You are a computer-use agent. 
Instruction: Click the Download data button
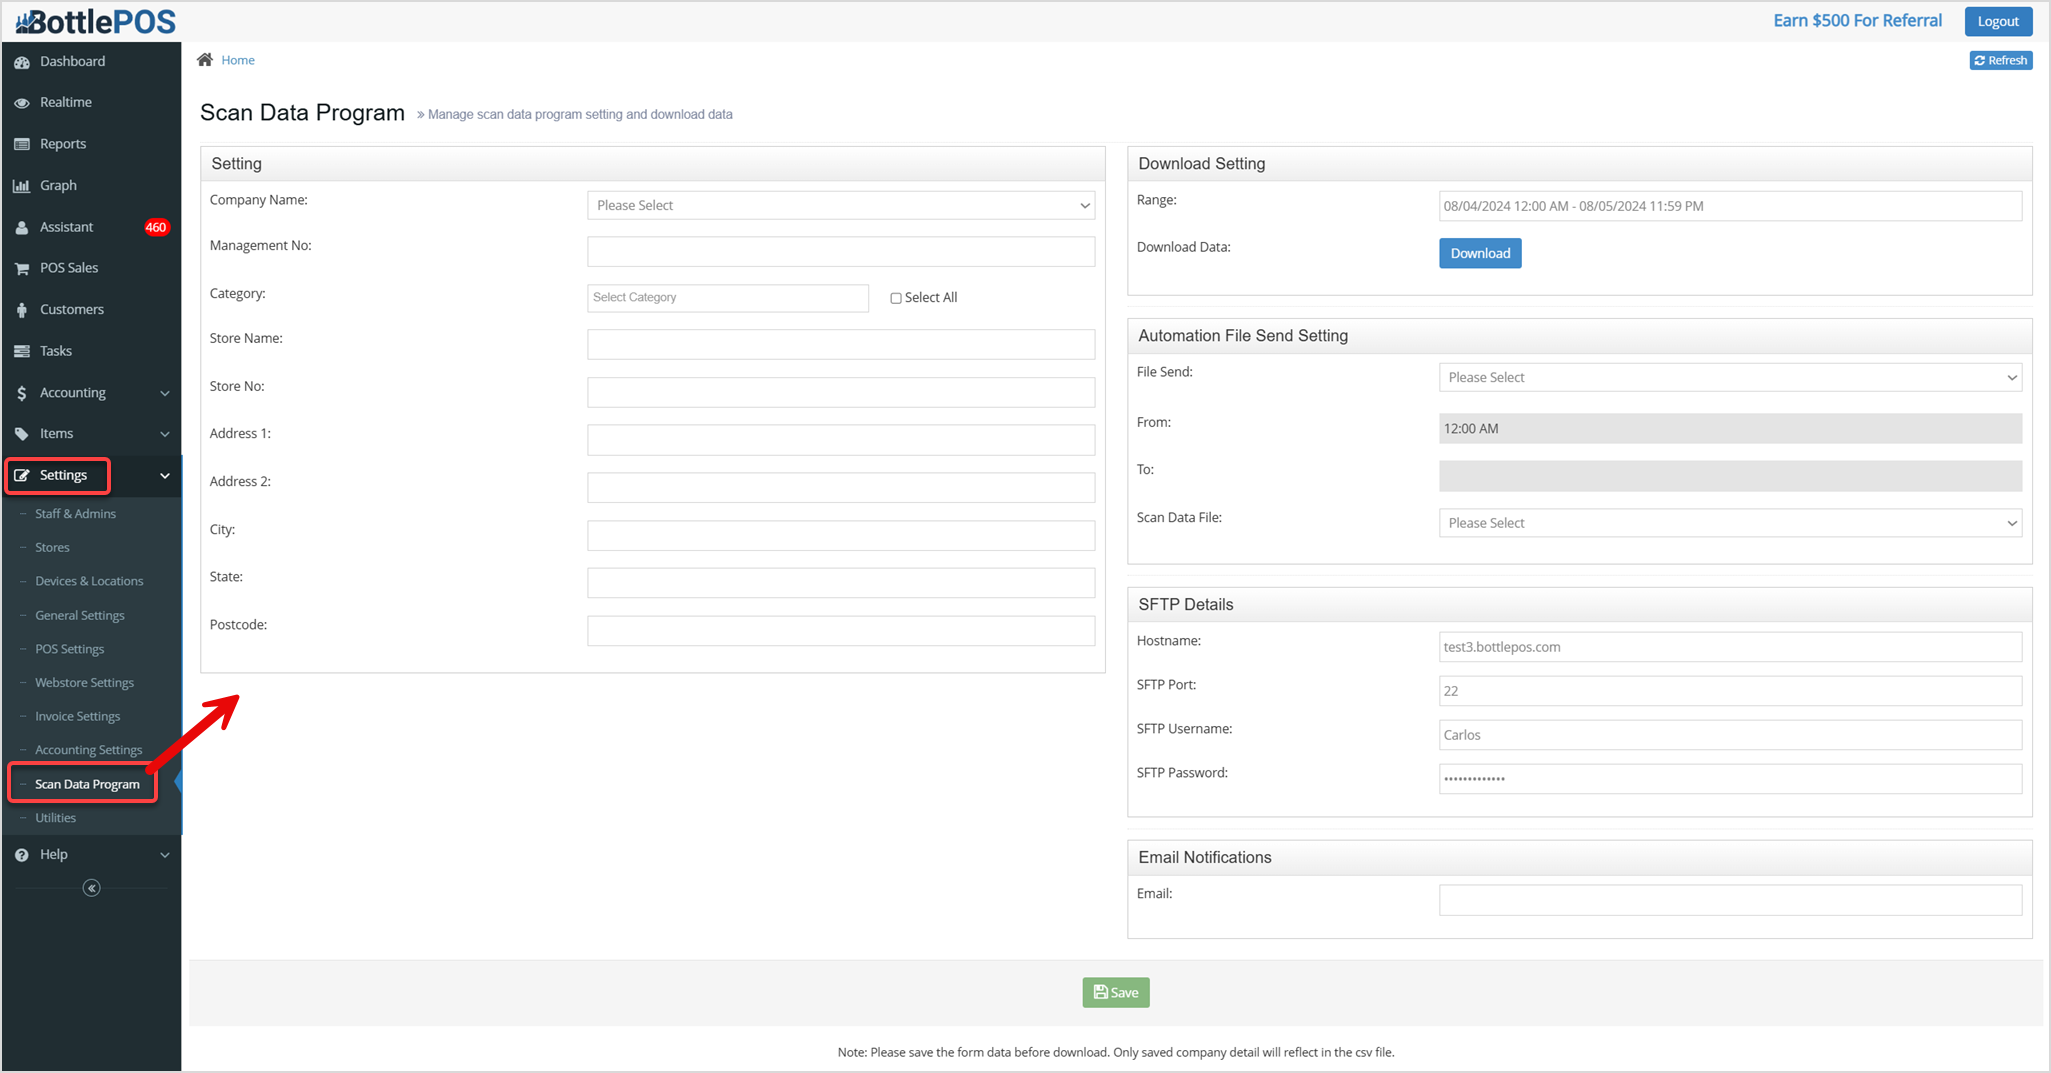pyautogui.click(x=1480, y=253)
